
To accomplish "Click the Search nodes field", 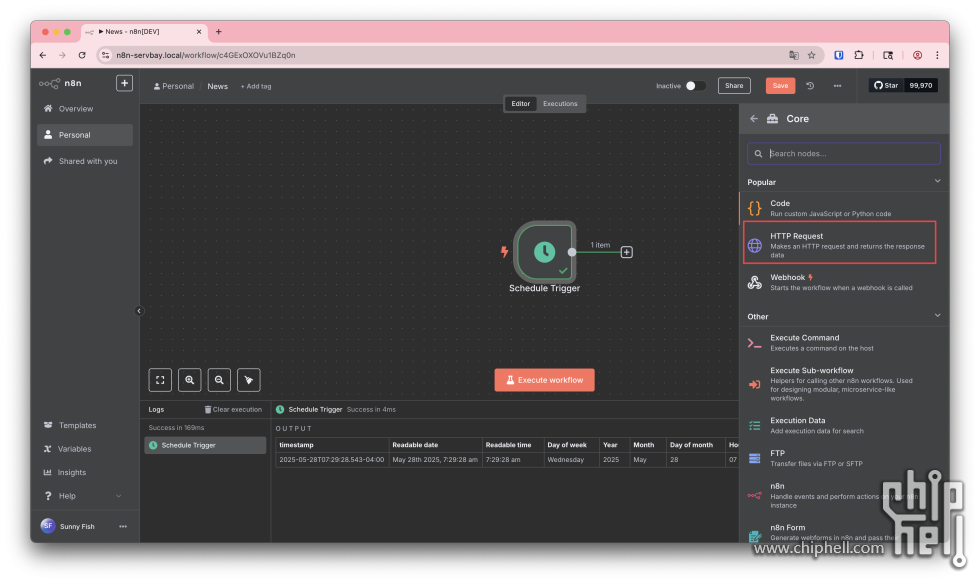I will pyautogui.click(x=844, y=154).
